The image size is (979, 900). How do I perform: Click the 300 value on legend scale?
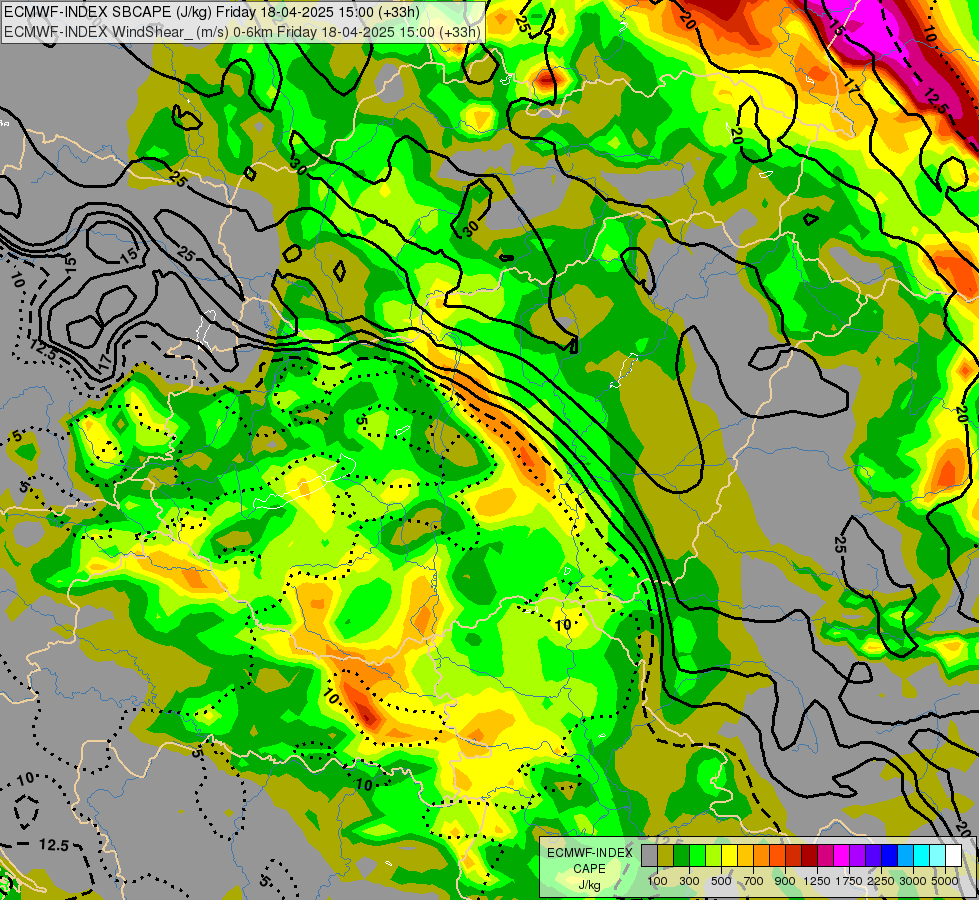tap(689, 881)
